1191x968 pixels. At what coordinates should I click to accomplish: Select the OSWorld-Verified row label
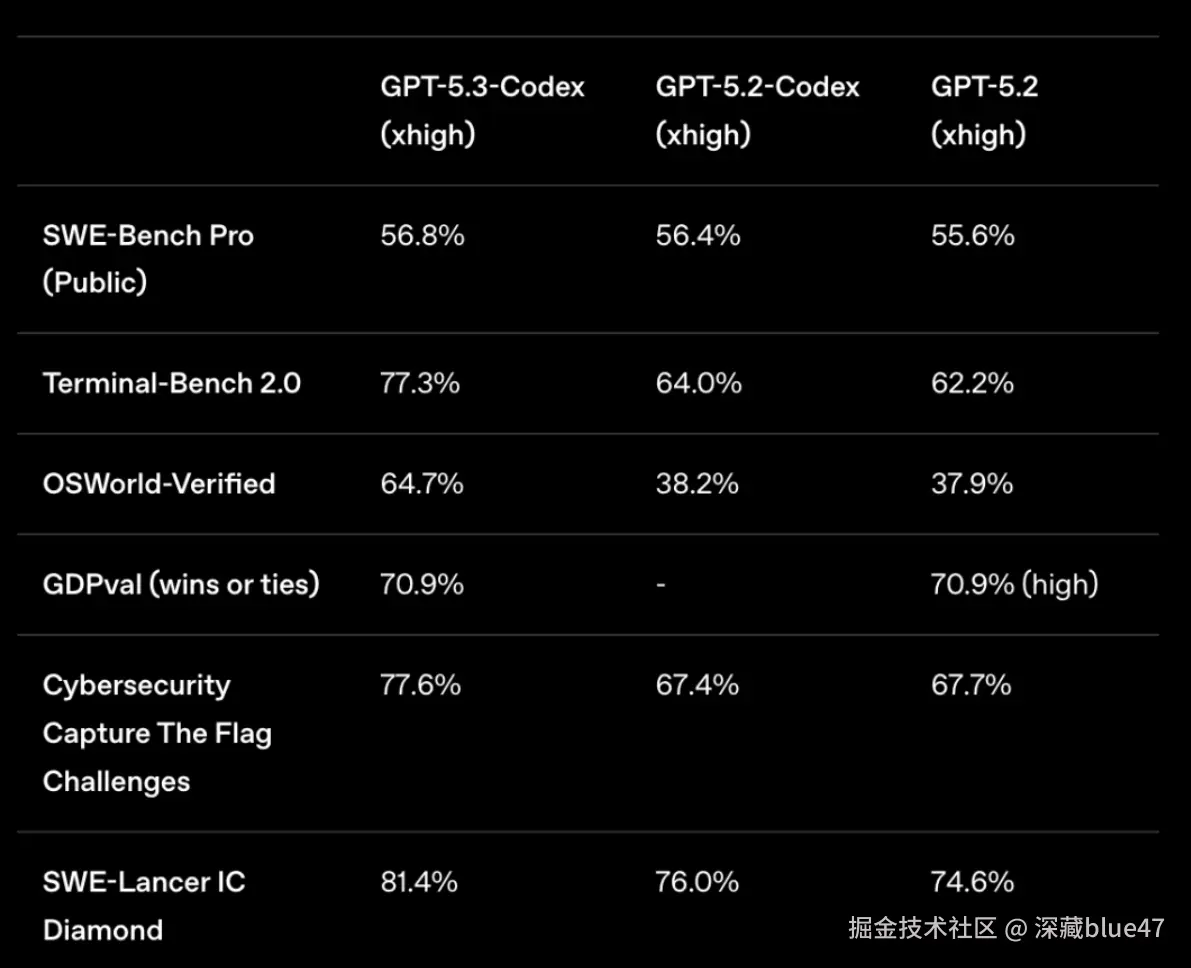[x=158, y=484]
